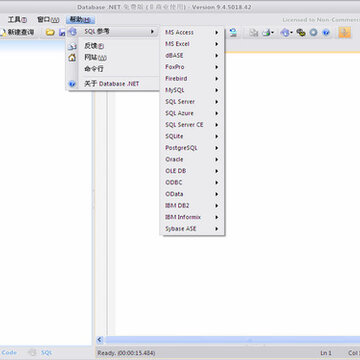
Task: Select the SQL 参考 menu entry
Action: coord(112,32)
